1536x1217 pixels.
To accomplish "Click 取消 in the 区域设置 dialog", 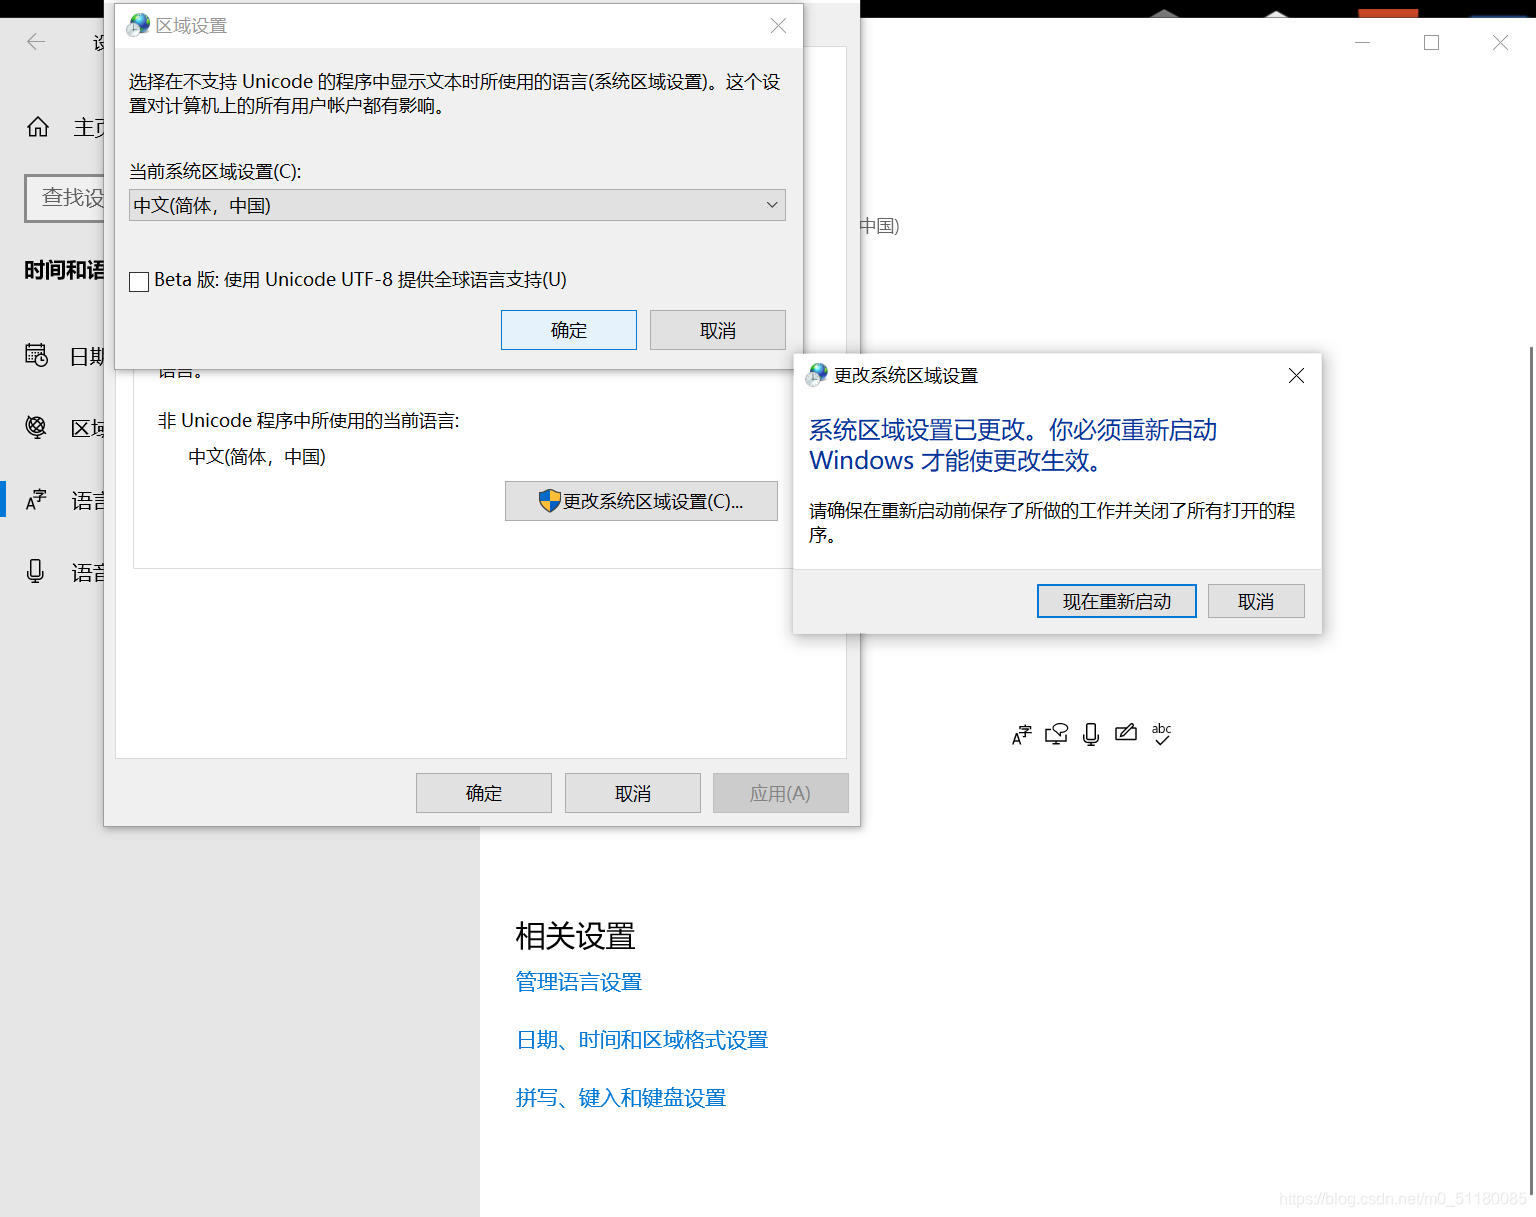I will click(718, 330).
